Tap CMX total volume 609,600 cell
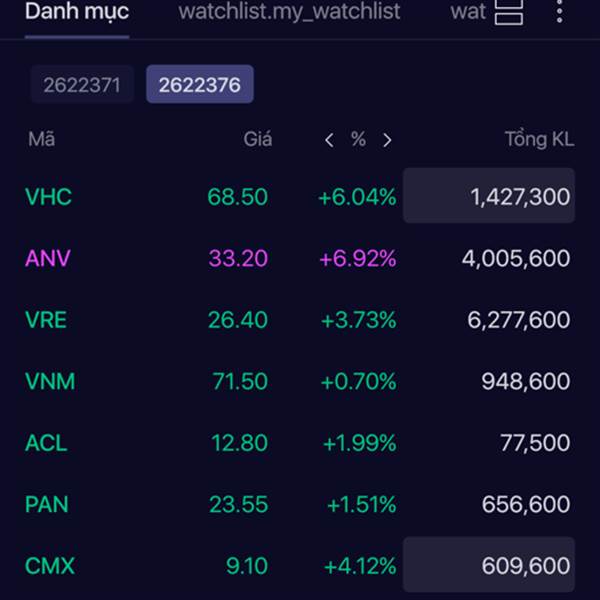Screen dimensions: 600x600 [x=489, y=565]
